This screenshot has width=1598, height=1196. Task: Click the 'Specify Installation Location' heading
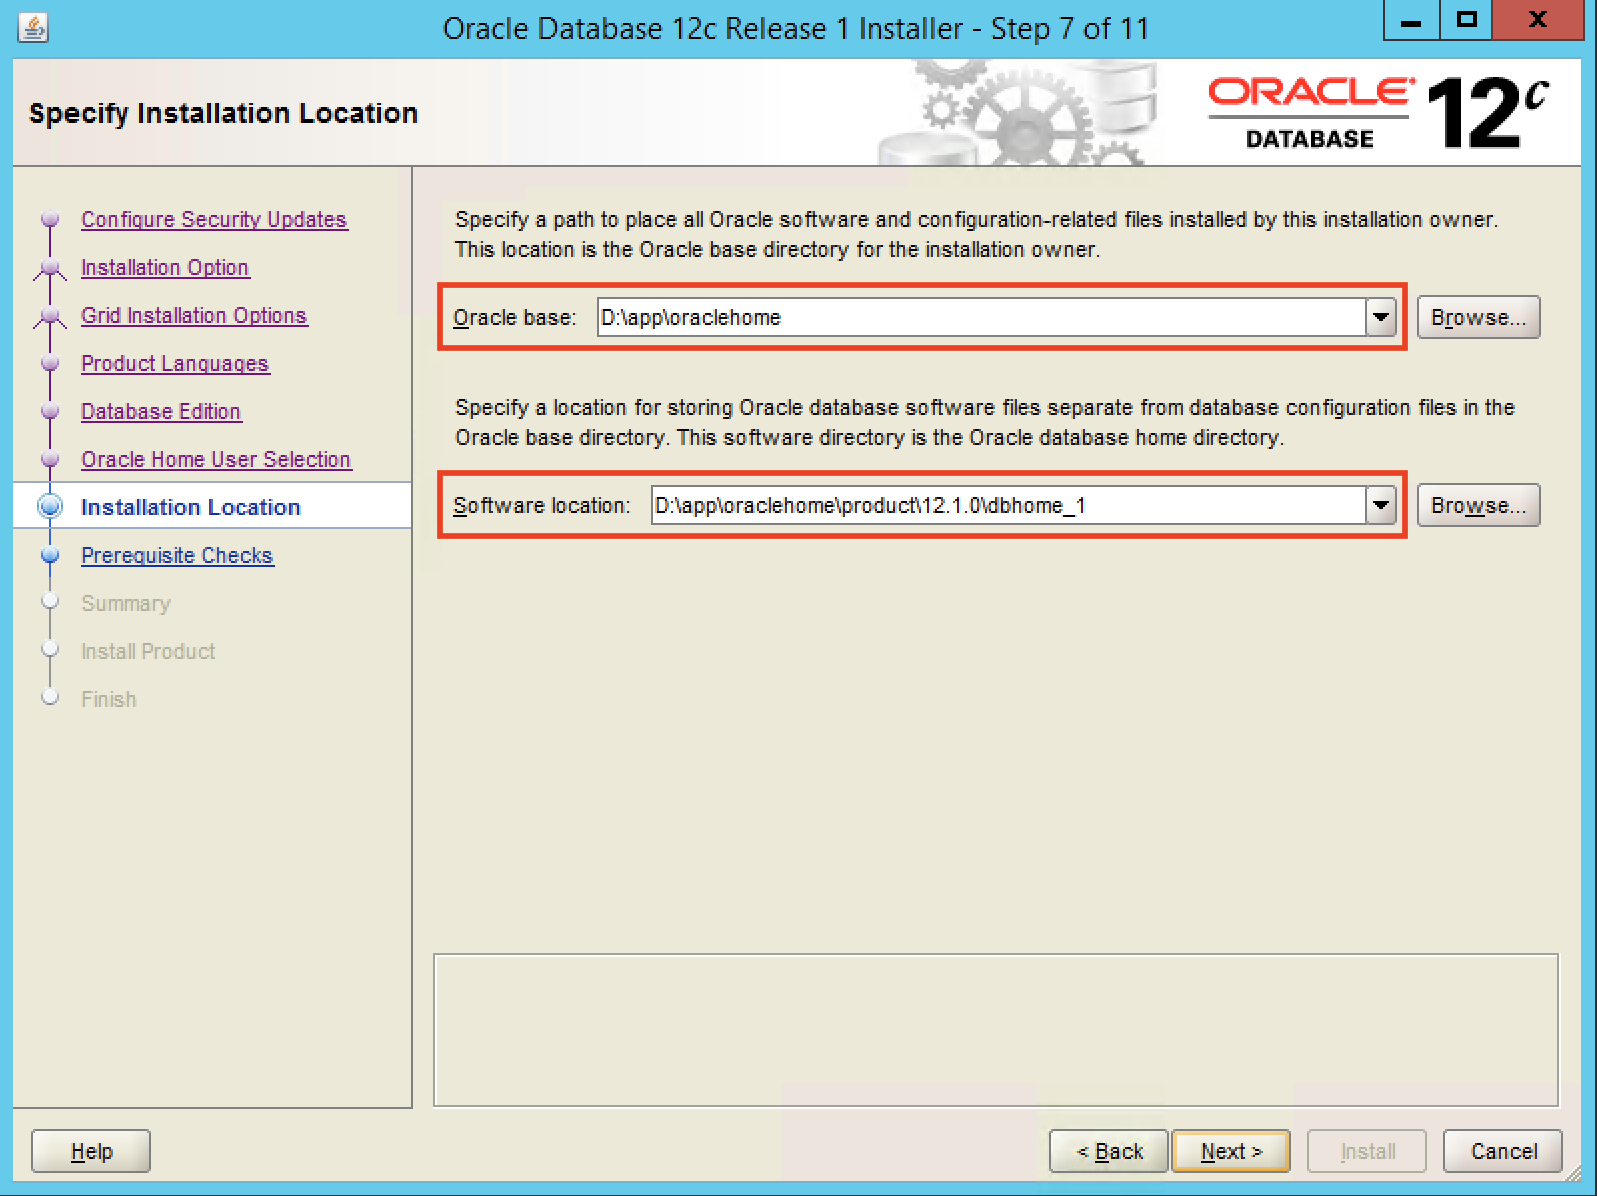pos(223,113)
